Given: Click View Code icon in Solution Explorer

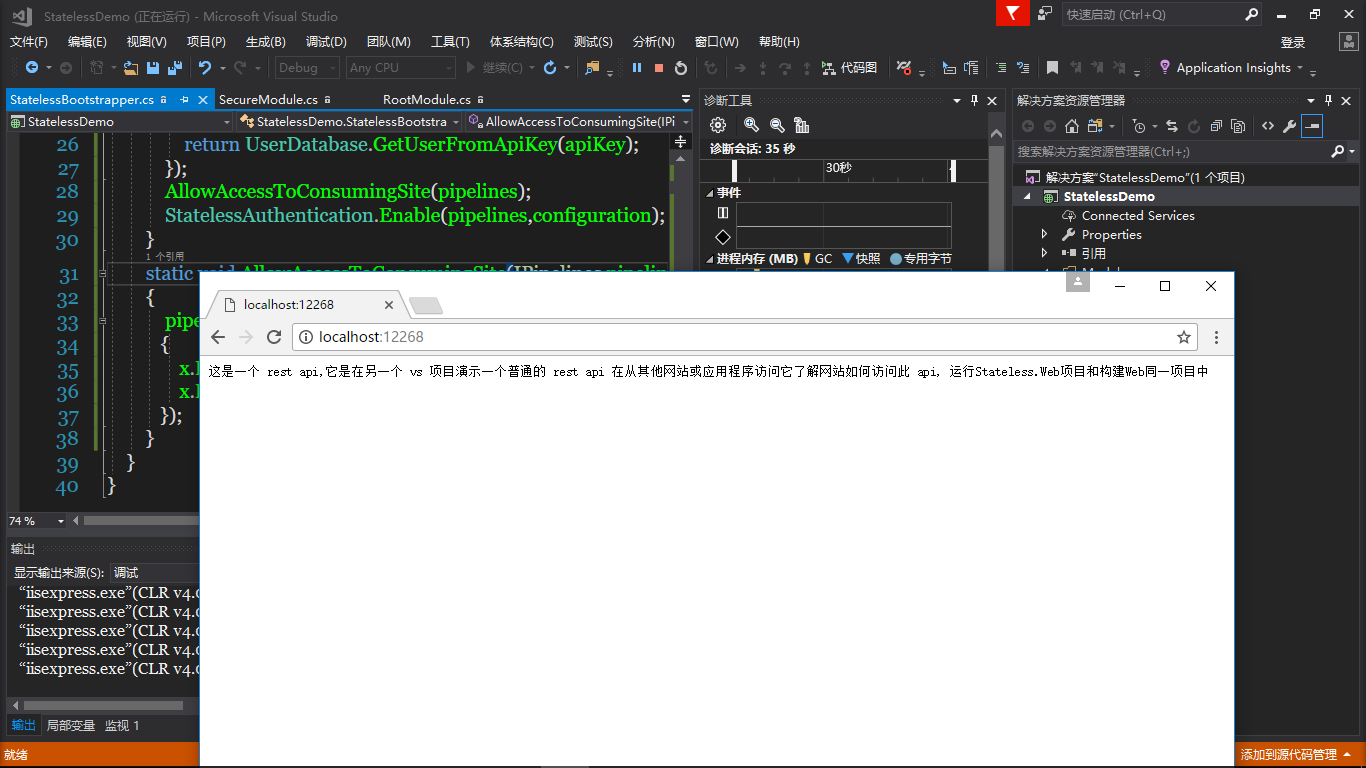Looking at the screenshot, I should click(1268, 126).
